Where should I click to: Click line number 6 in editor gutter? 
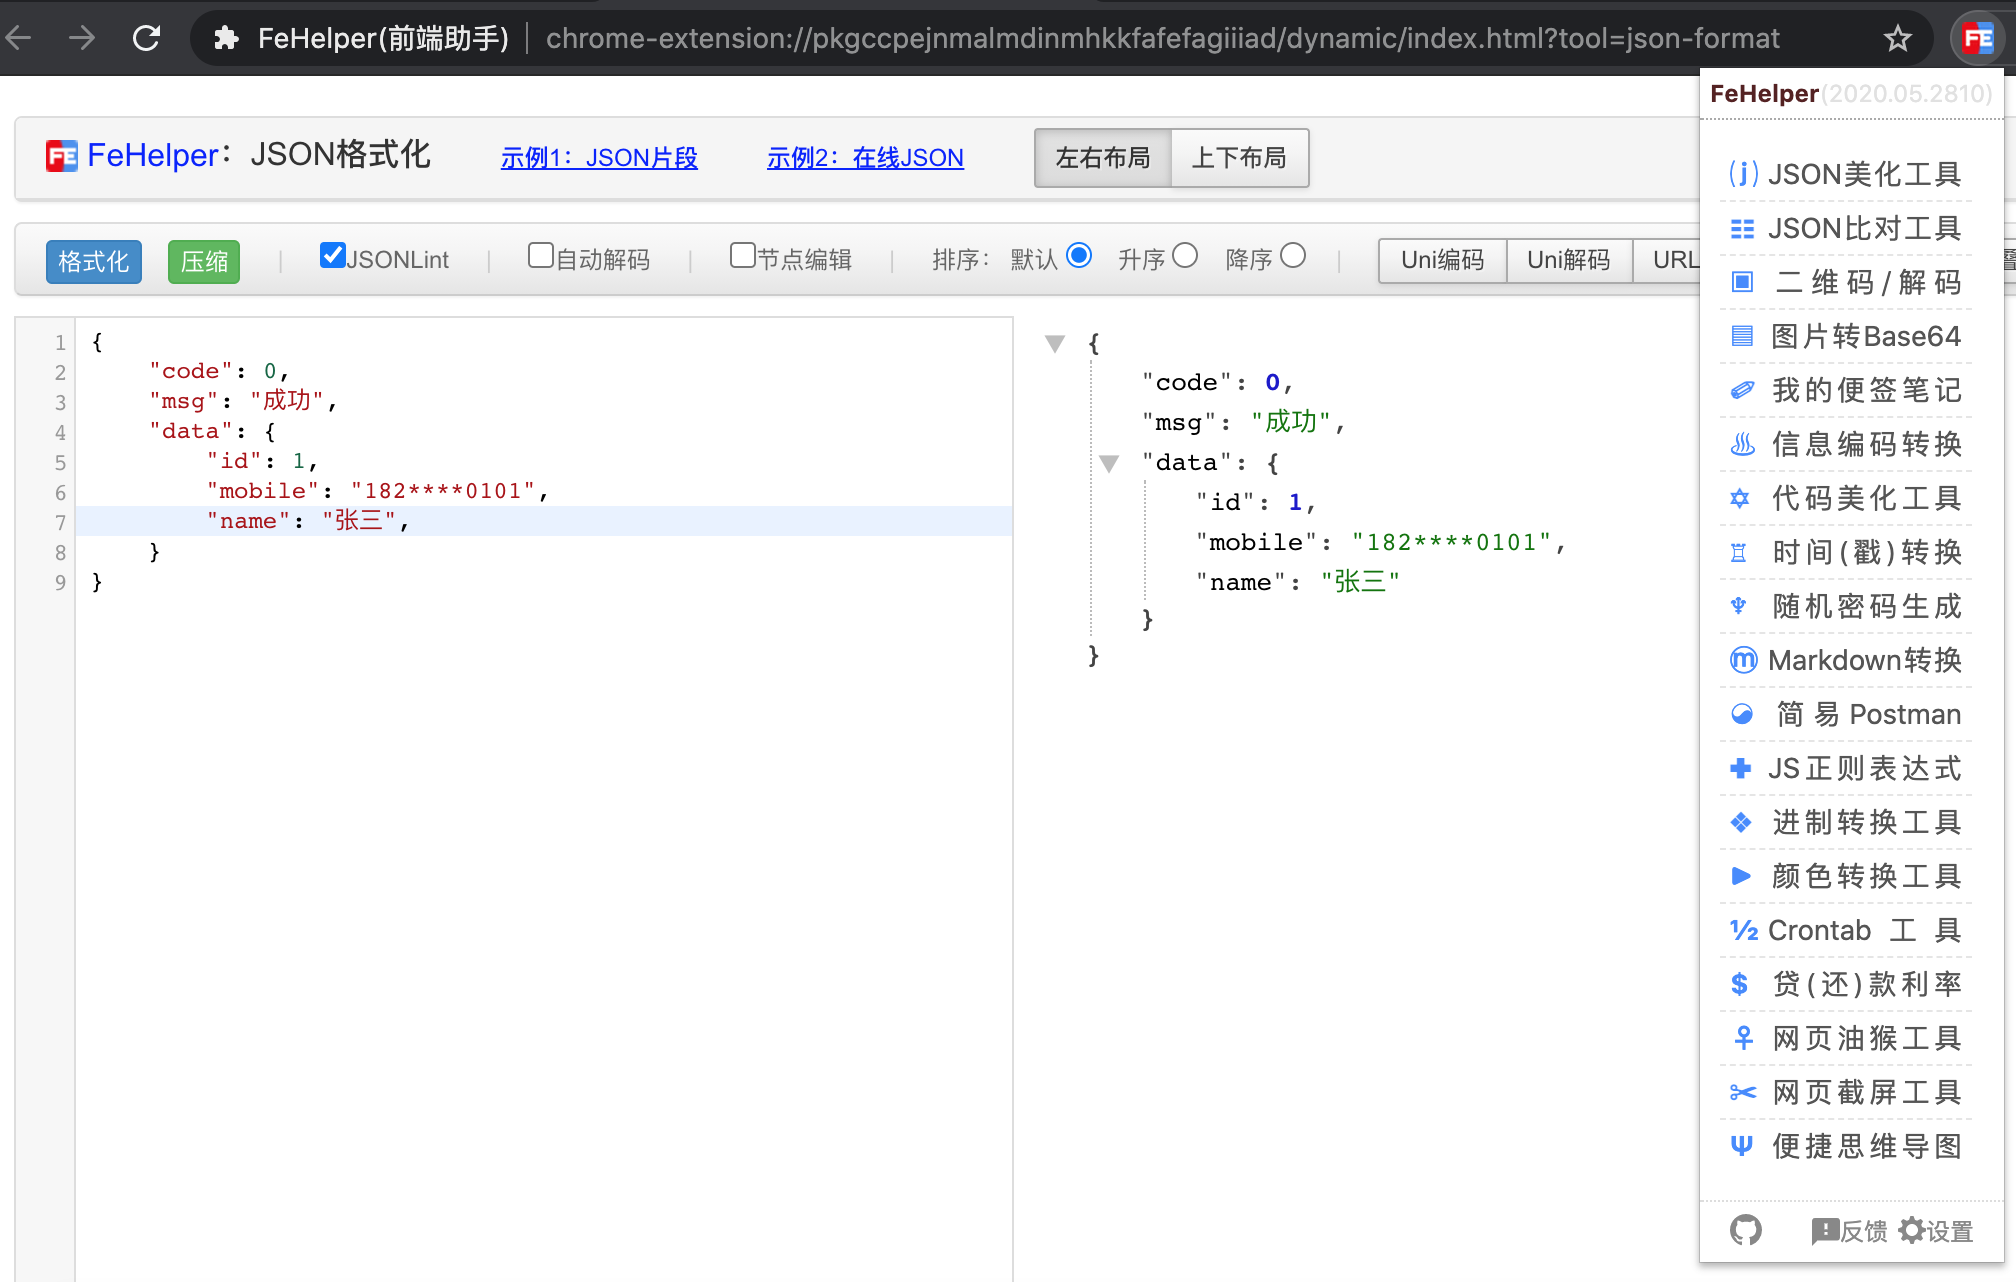pos(60,493)
